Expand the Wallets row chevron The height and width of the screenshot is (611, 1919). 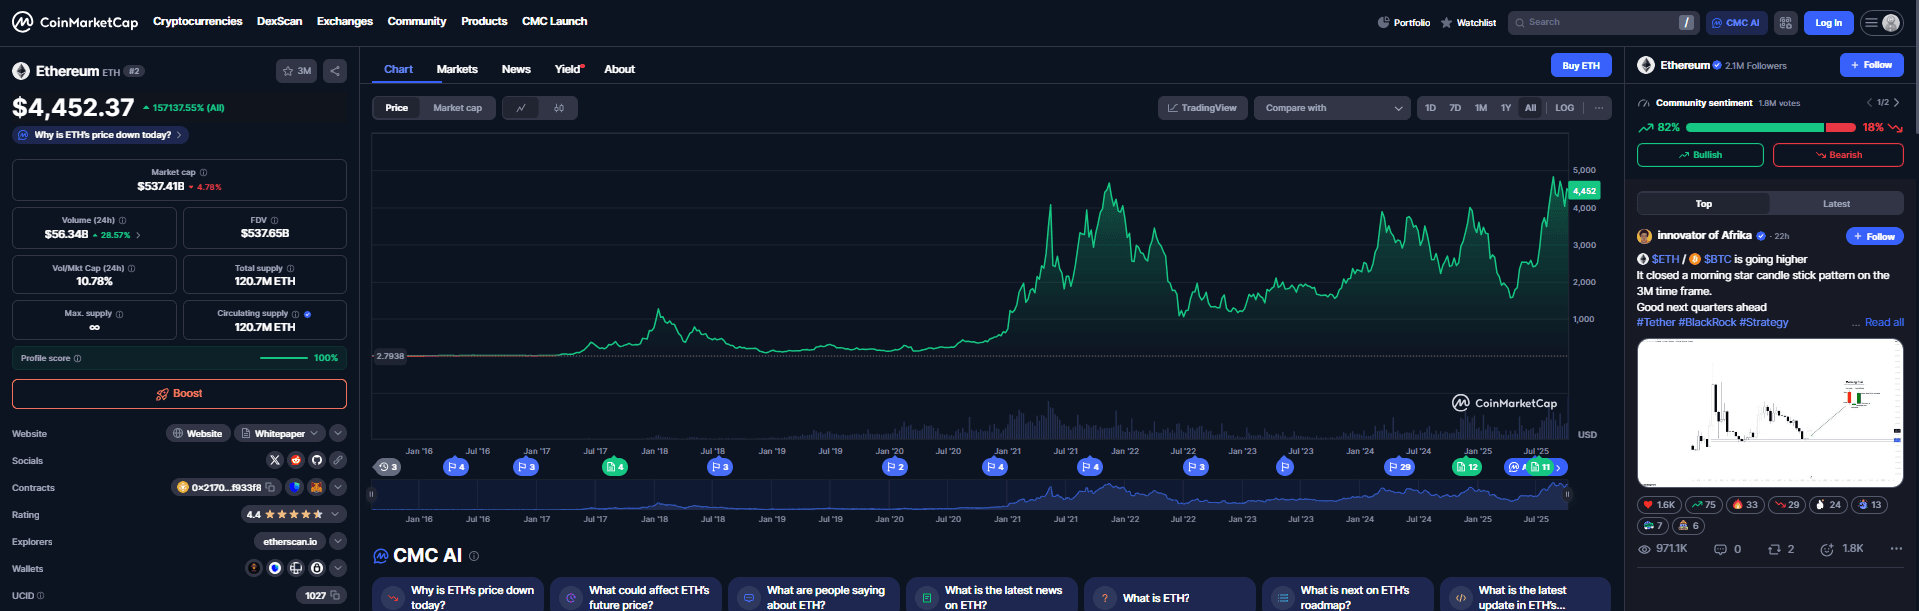pyautogui.click(x=338, y=568)
